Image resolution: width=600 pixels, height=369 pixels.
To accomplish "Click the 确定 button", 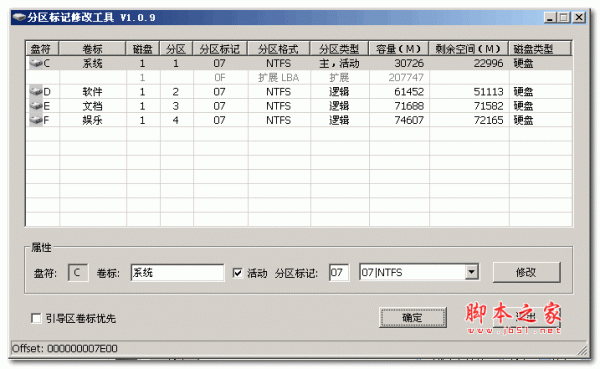I will tap(412, 317).
